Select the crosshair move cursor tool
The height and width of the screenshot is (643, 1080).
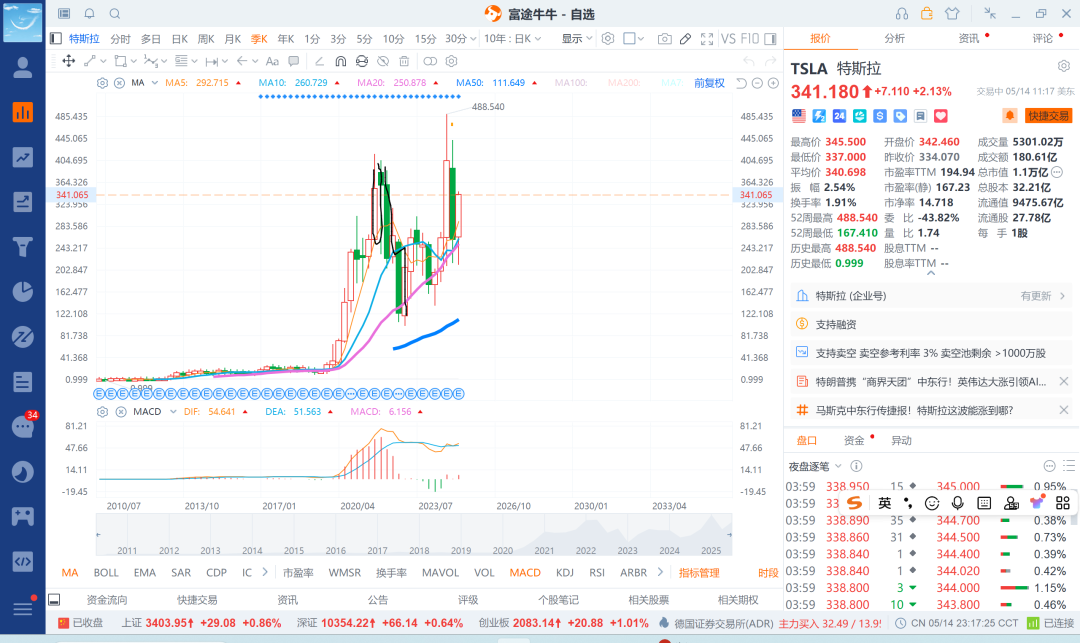click(x=69, y=61)
